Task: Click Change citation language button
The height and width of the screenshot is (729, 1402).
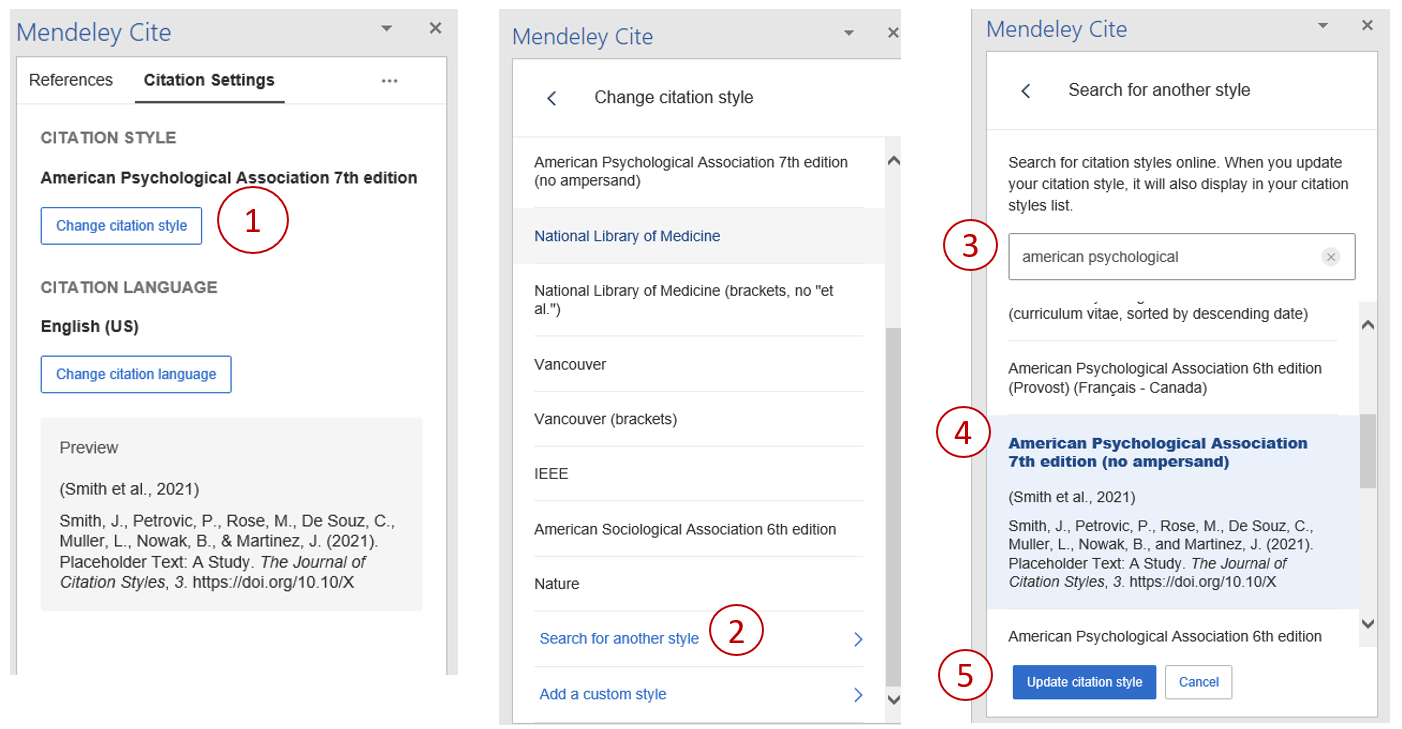Action: coord(136,374)
